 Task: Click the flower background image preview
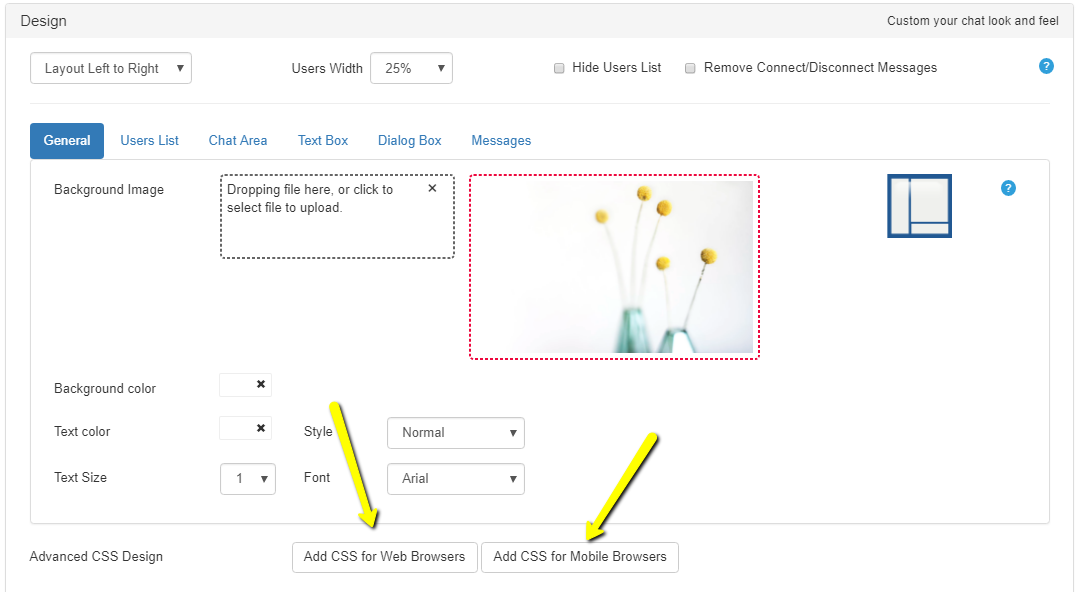[614, 267]
